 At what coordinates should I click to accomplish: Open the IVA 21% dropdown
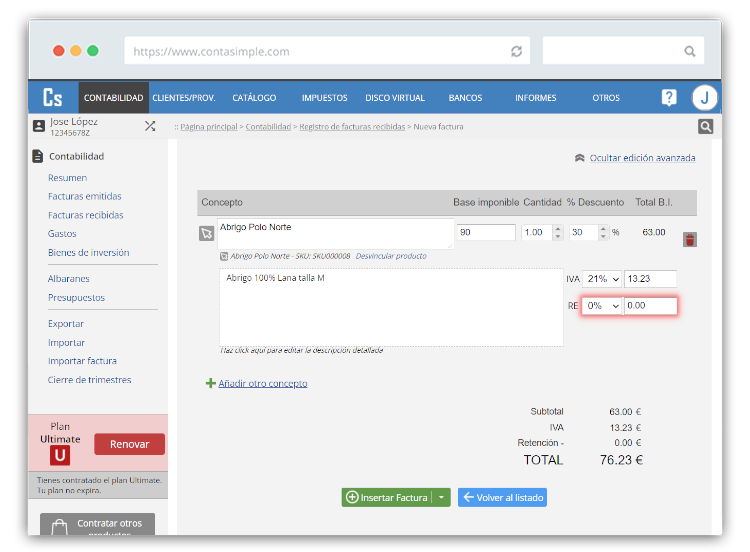pos(602,279)
